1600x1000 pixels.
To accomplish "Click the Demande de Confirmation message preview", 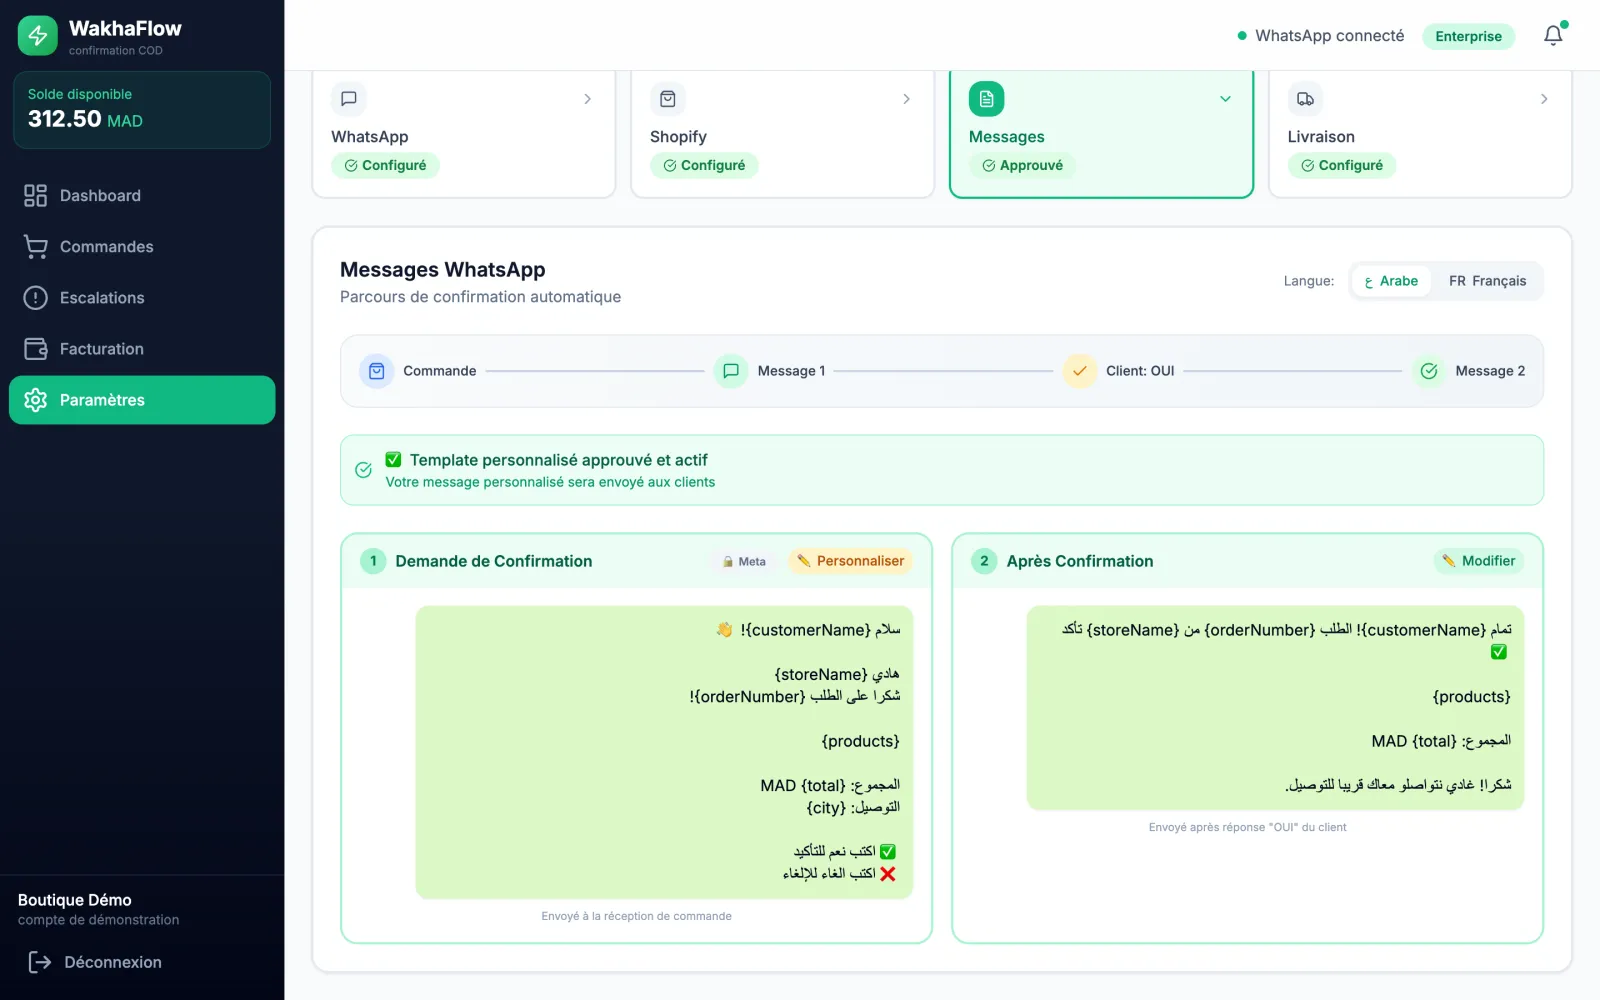I will tap(664, 752).
